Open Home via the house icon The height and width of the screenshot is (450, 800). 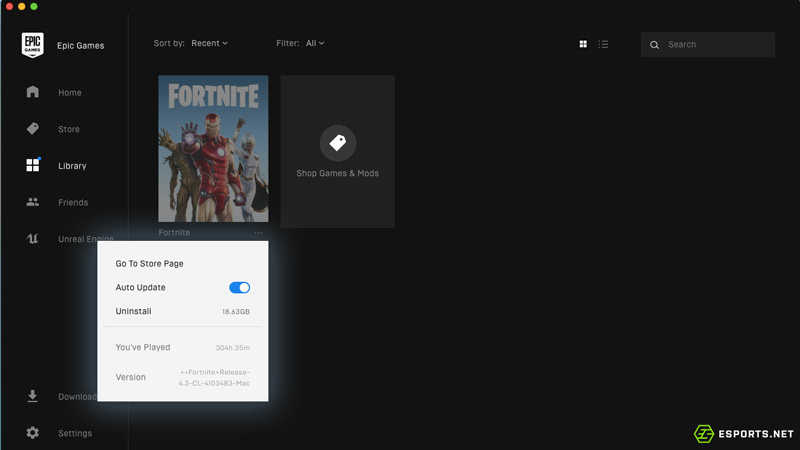(33, 92)
